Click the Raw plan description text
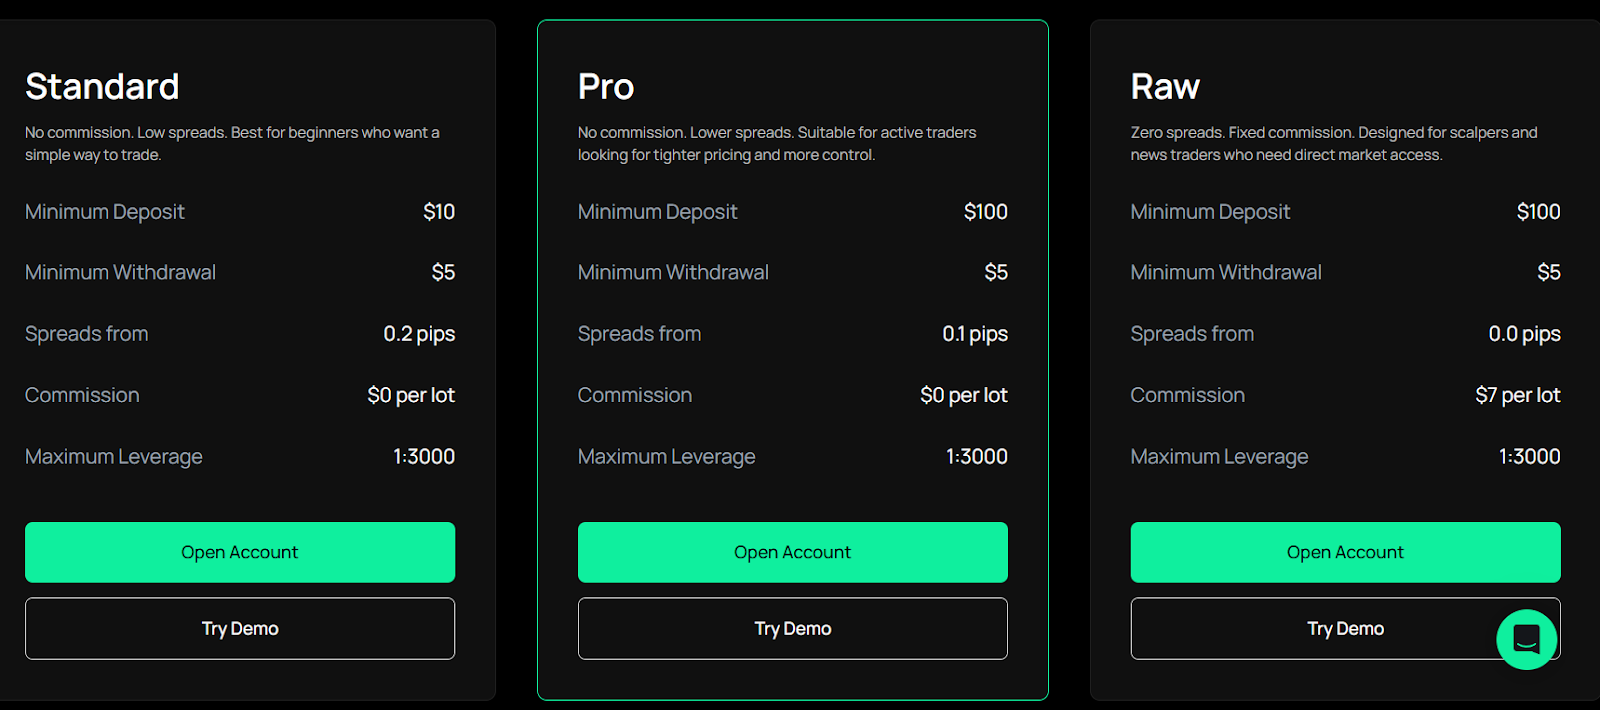Image resolution: width=1600 pixels, height=710 pixels. coord(1333,143)
